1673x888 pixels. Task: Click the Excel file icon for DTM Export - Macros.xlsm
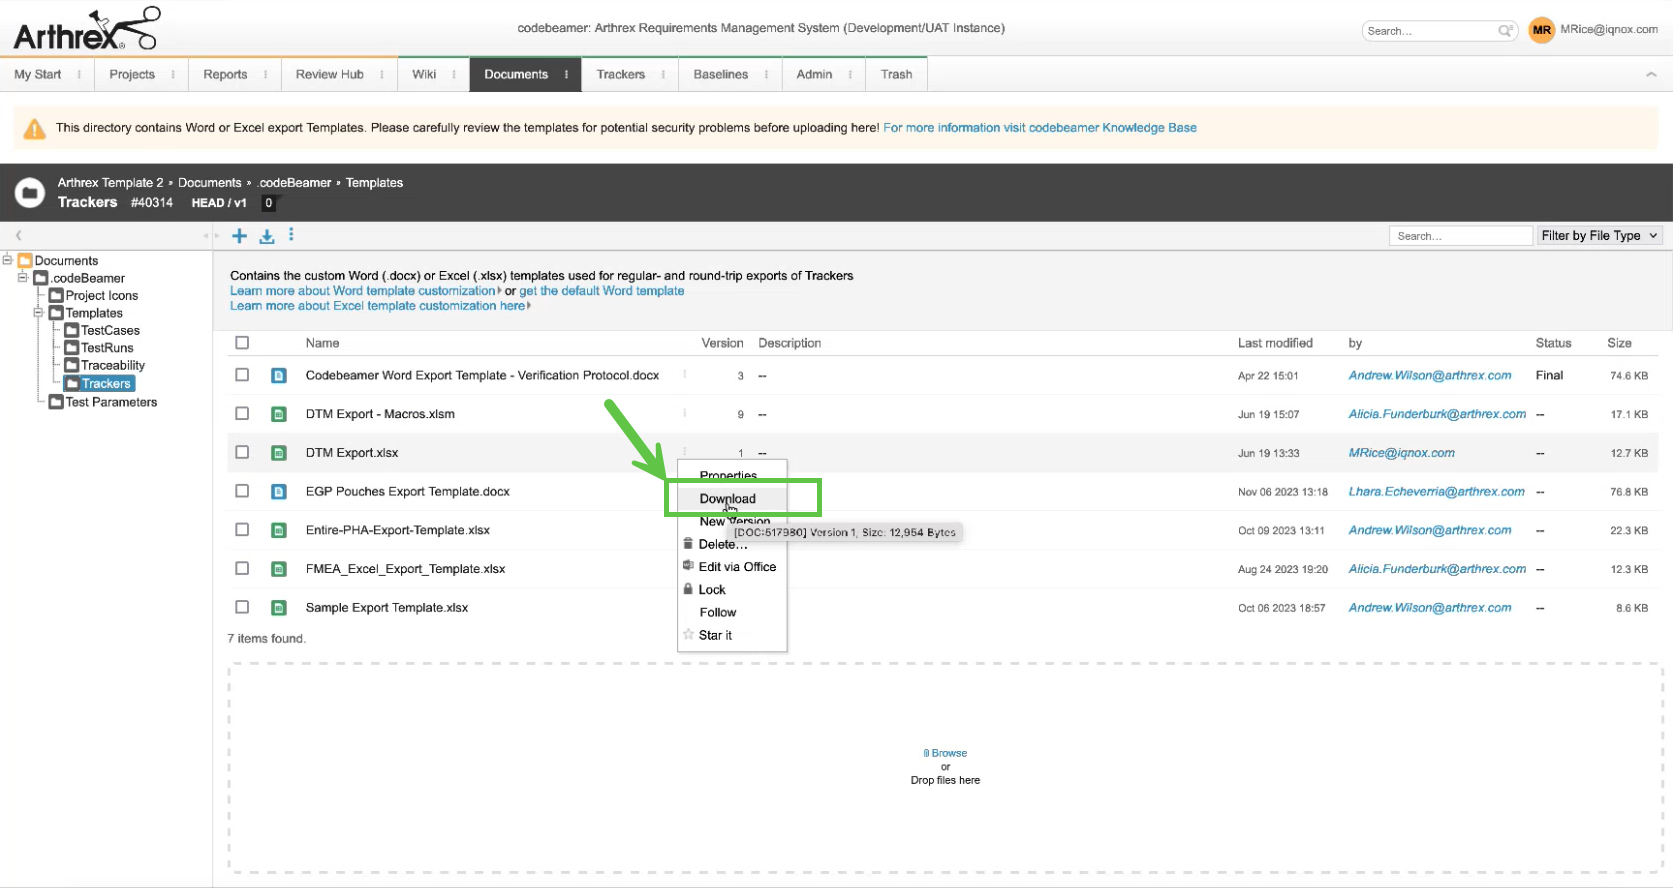[x=279, y=414]
